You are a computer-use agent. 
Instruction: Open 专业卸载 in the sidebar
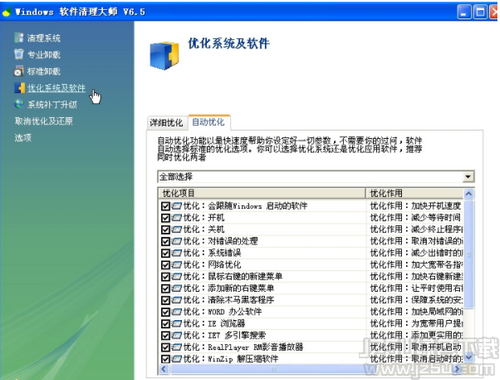coord(44,55)
